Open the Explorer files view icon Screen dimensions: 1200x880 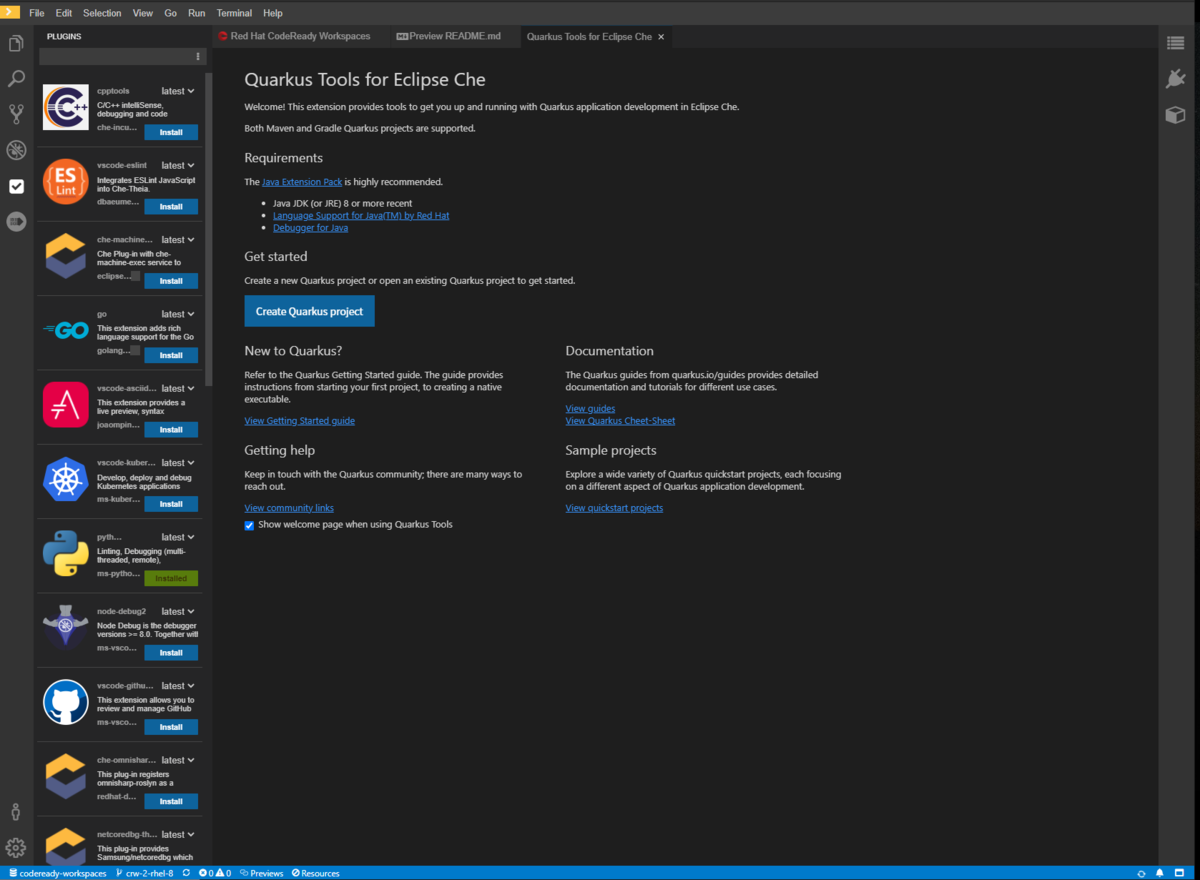click(16, 44)
